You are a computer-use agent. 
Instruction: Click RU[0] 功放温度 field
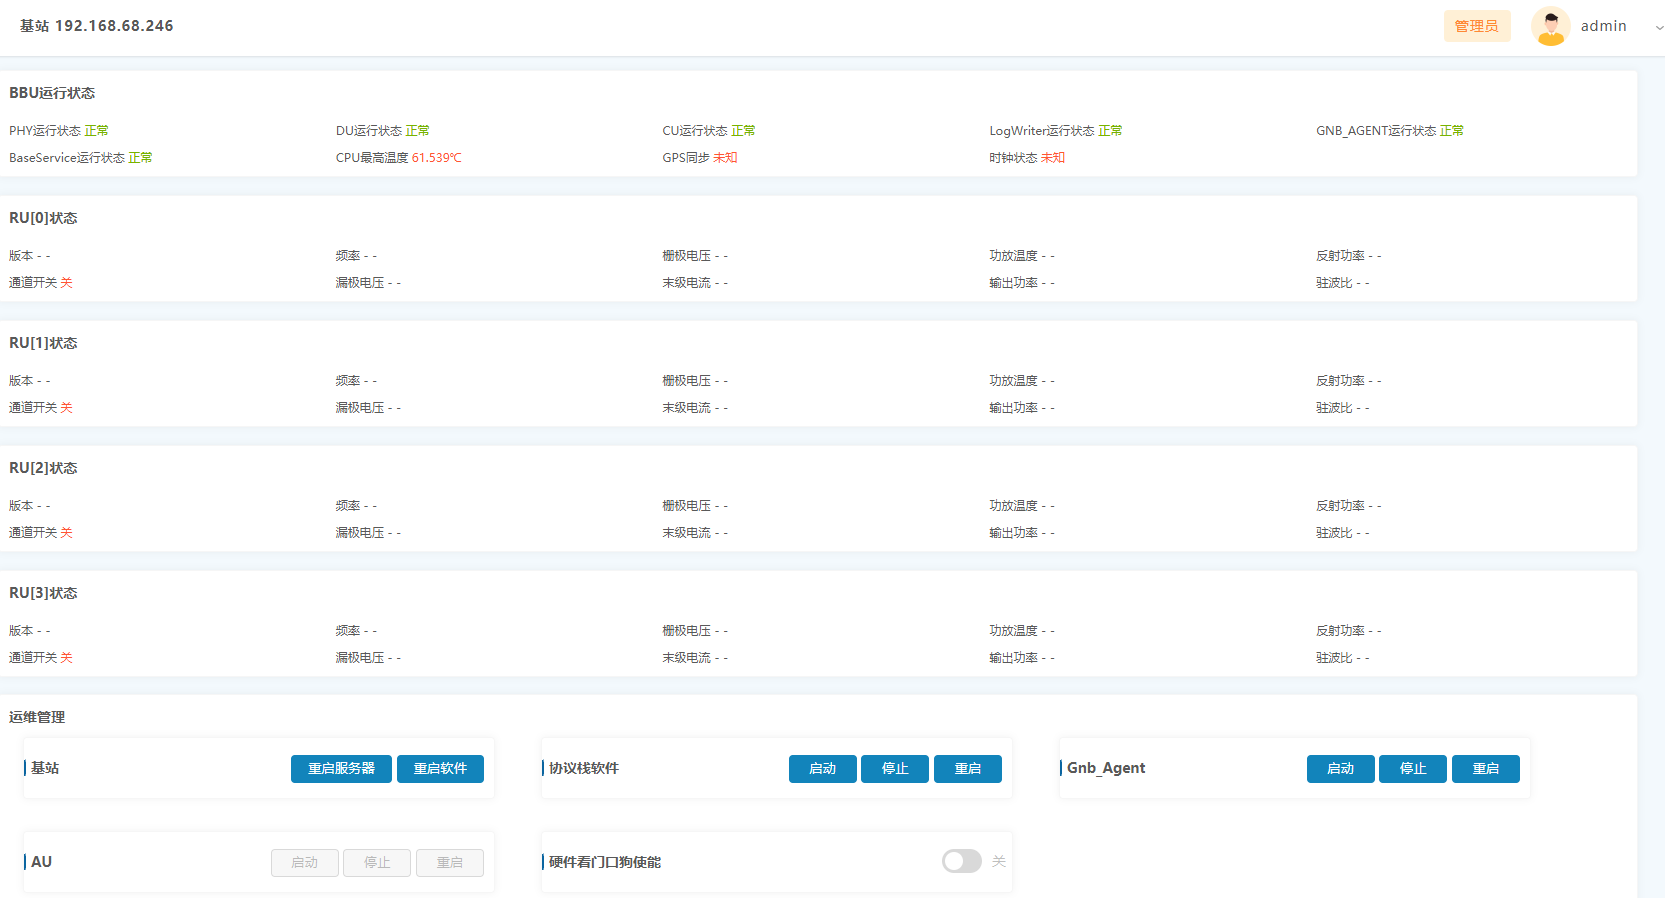[1022, 256]
